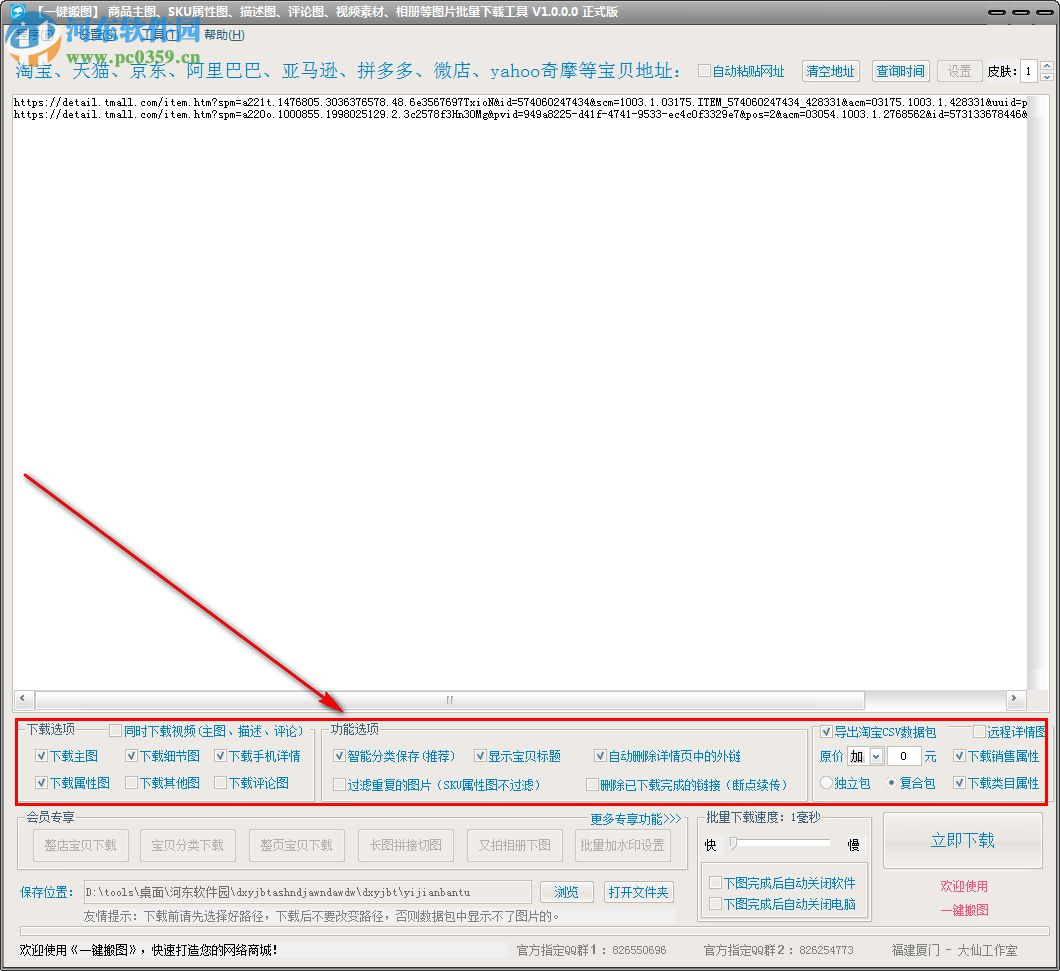Click the horizontal scrollbar left arrow
Viewport: 1060px width, 971px height.
point(22,698)
